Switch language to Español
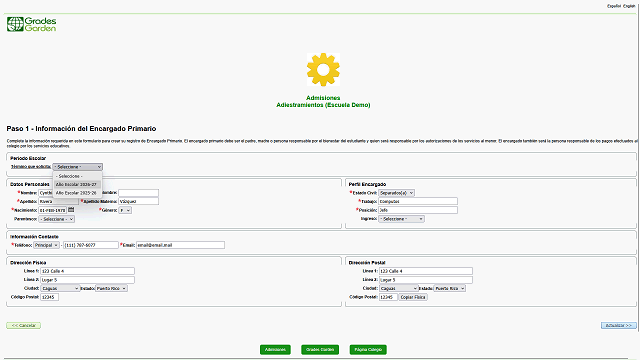The image size is (640, 360). click(614, 6)
